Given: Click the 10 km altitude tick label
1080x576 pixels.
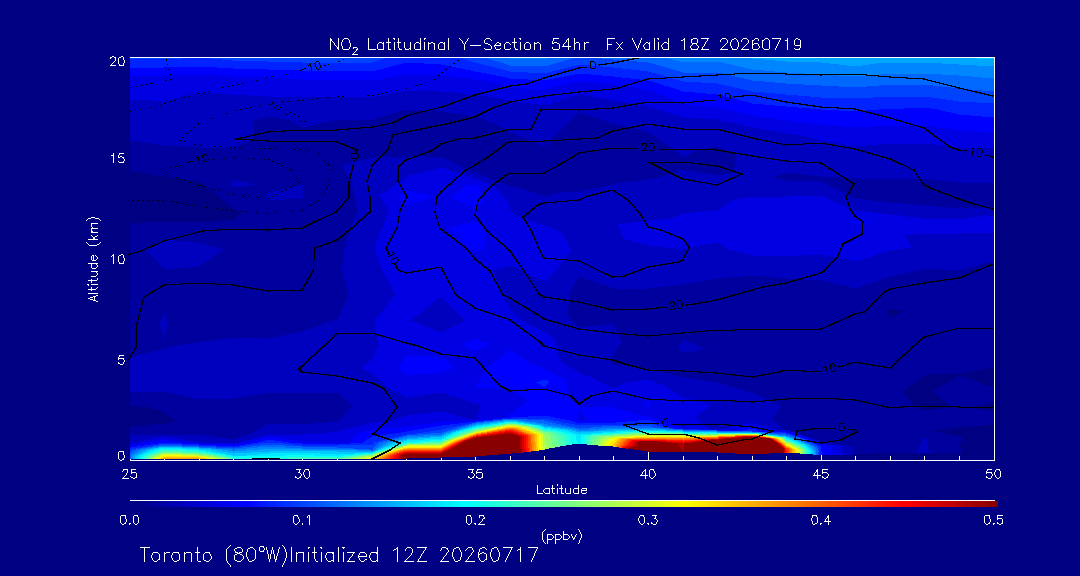Looking at the screenshot, I should click(116, 259).
